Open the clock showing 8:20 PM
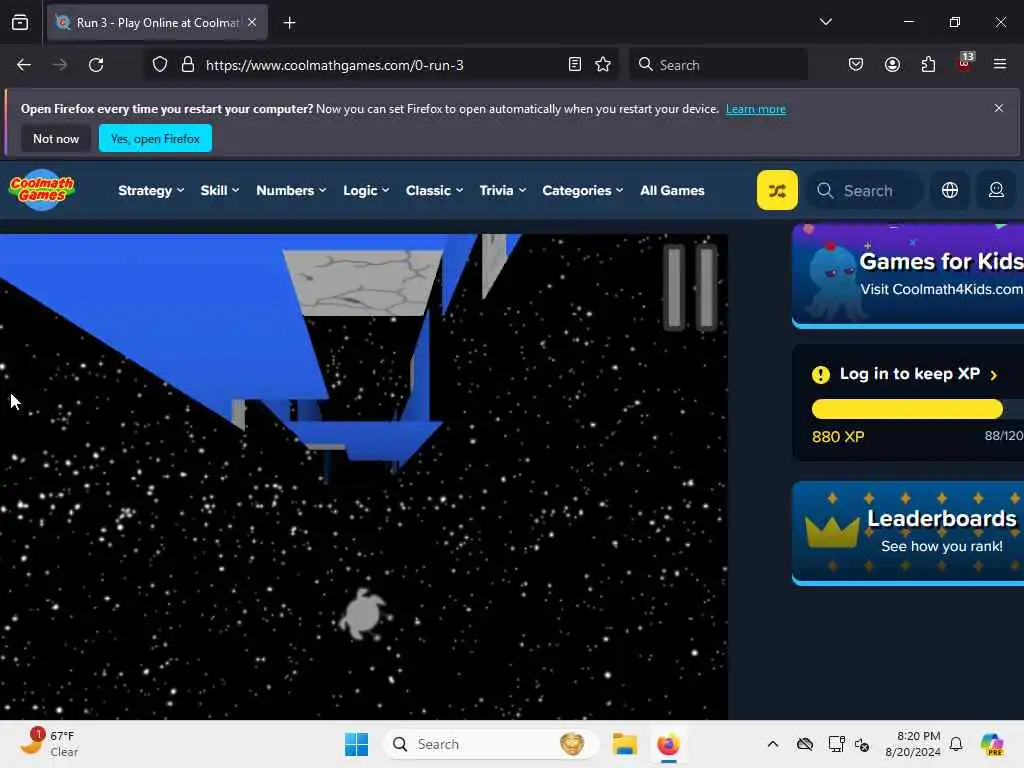 913,744
